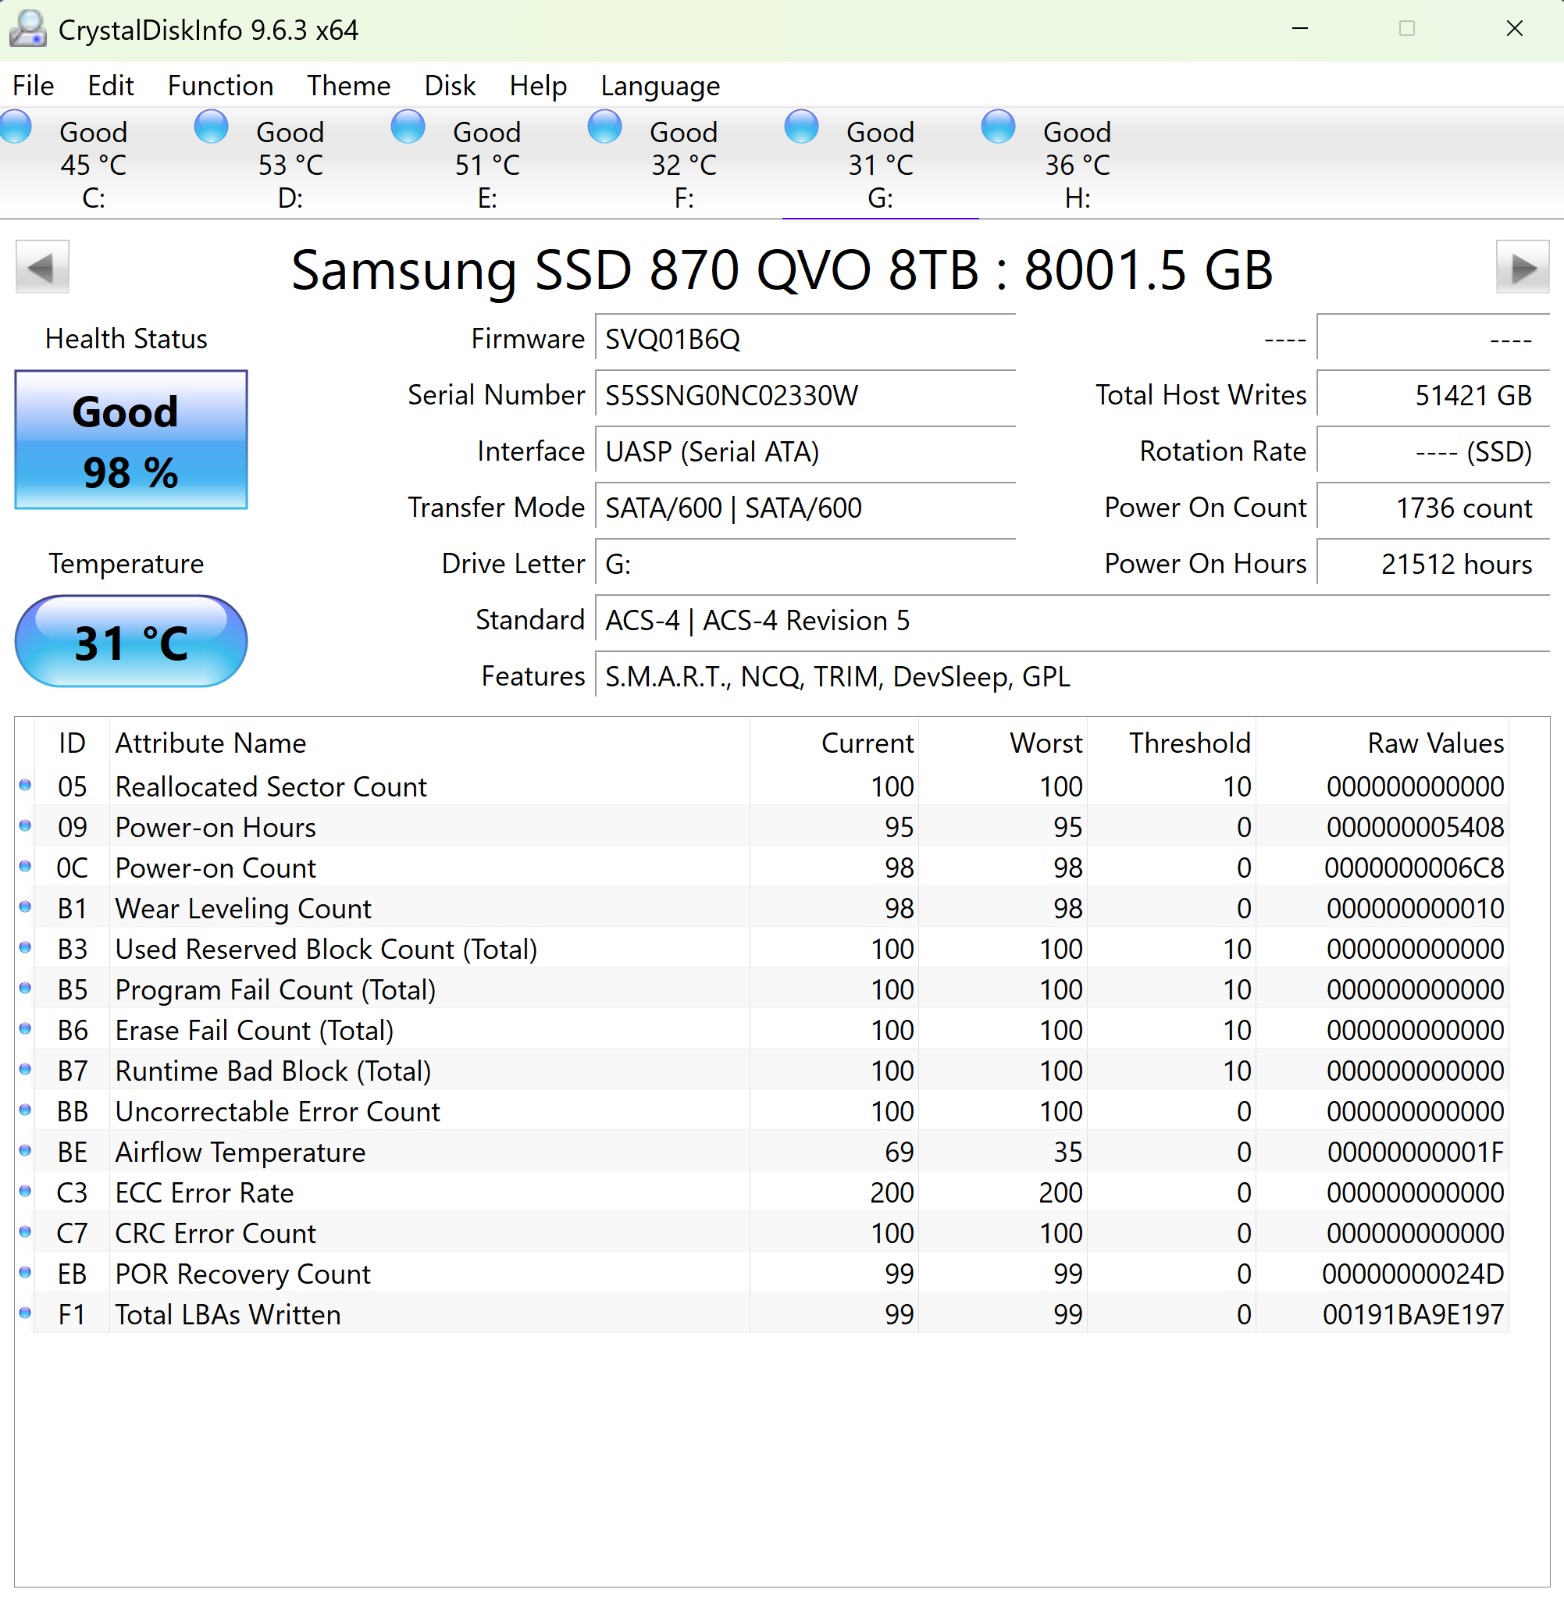Image resolution: width=1564 pixels, height=1600 pixels.
Task: Click status dot of ECC Error Rate row
Action: pyautogui.click(x=26, y=1192)
